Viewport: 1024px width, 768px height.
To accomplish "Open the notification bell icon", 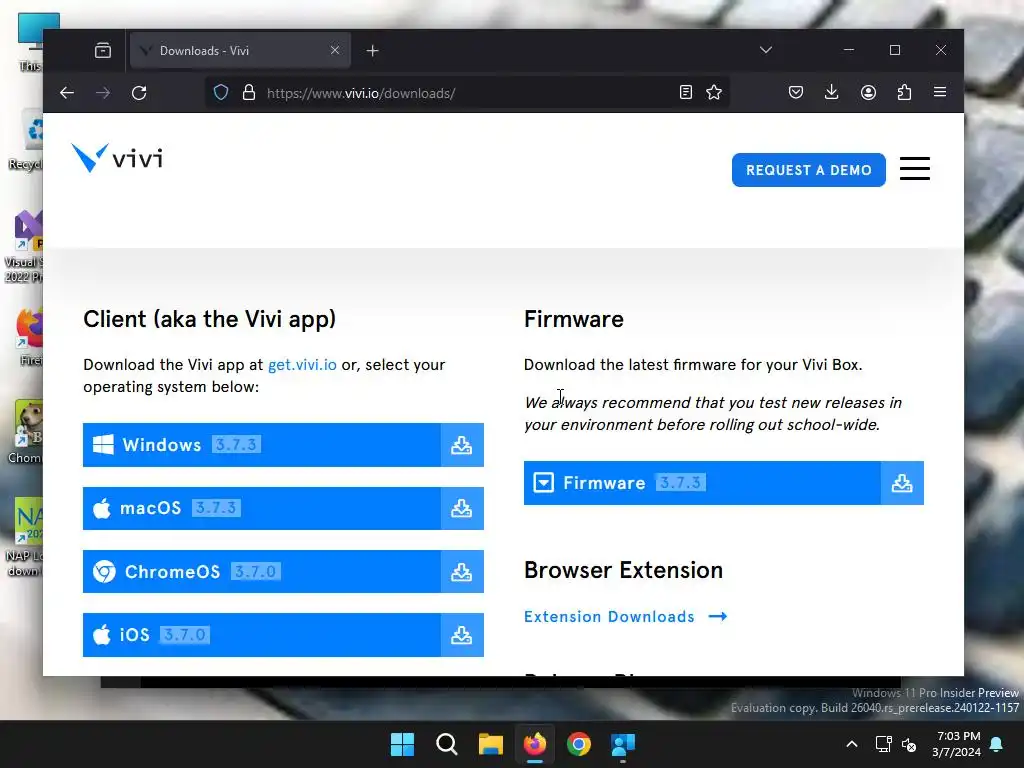I will [x=997, y=744].
